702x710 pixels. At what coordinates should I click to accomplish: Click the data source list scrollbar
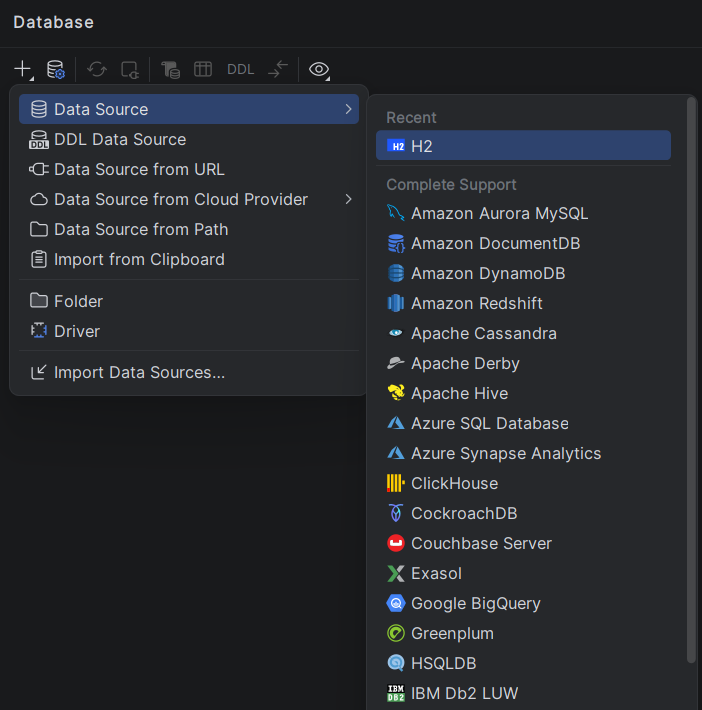(x=691, y=380)
